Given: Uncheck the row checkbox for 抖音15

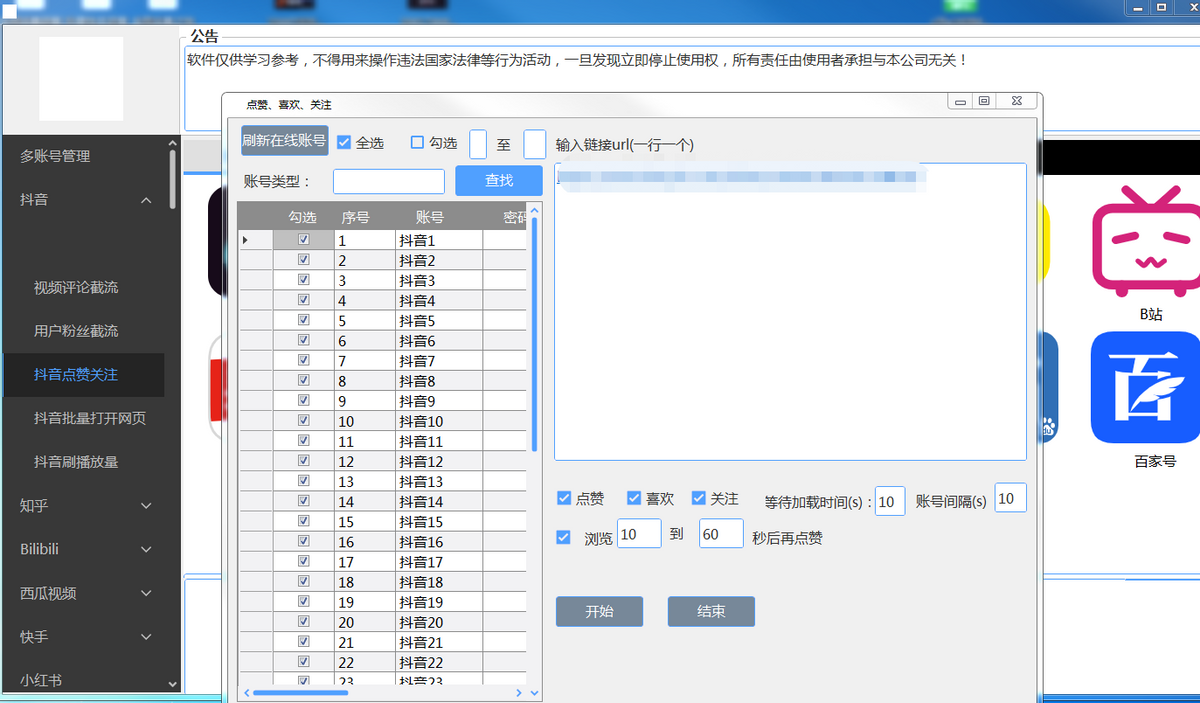Looking at the screenshot, I should pos(304,521).
